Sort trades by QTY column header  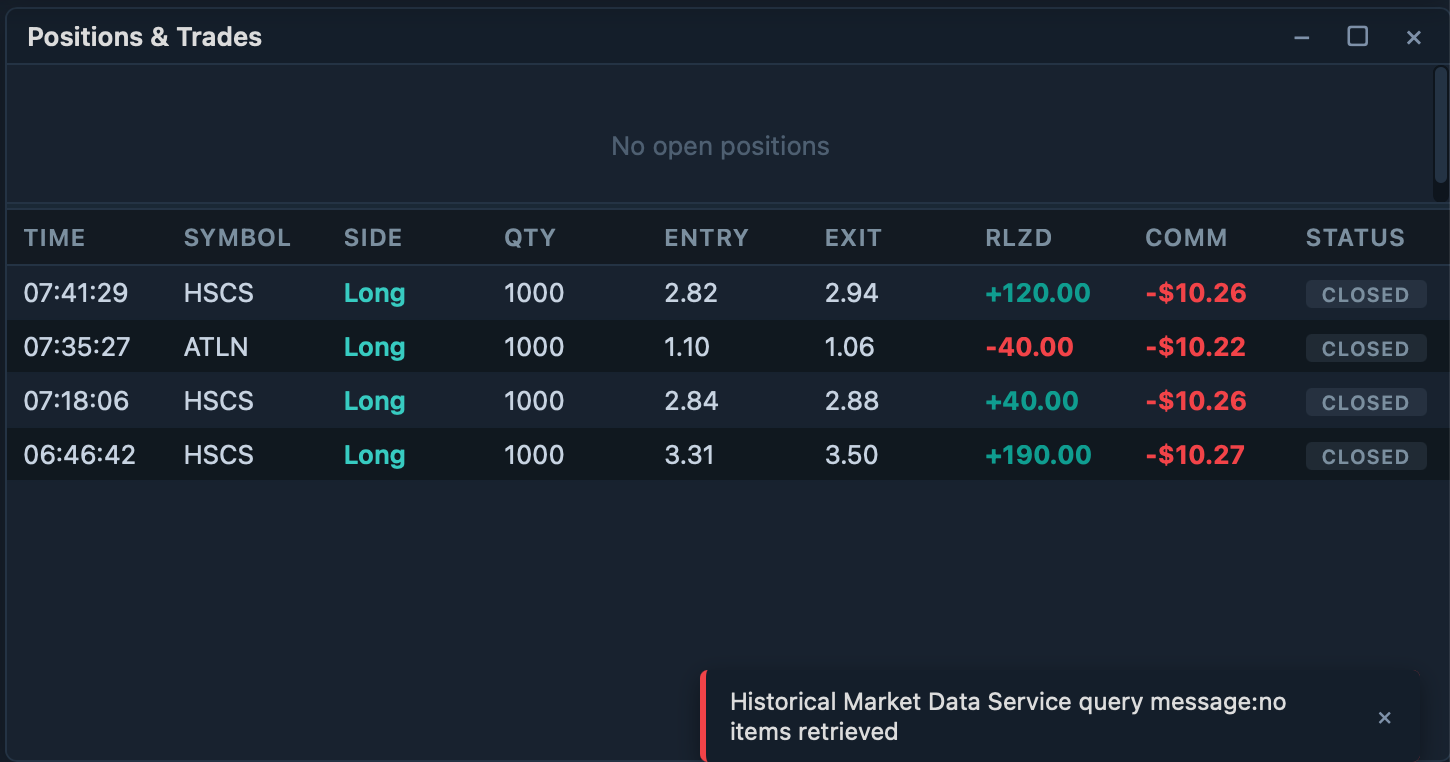click(x=530, y=238)
